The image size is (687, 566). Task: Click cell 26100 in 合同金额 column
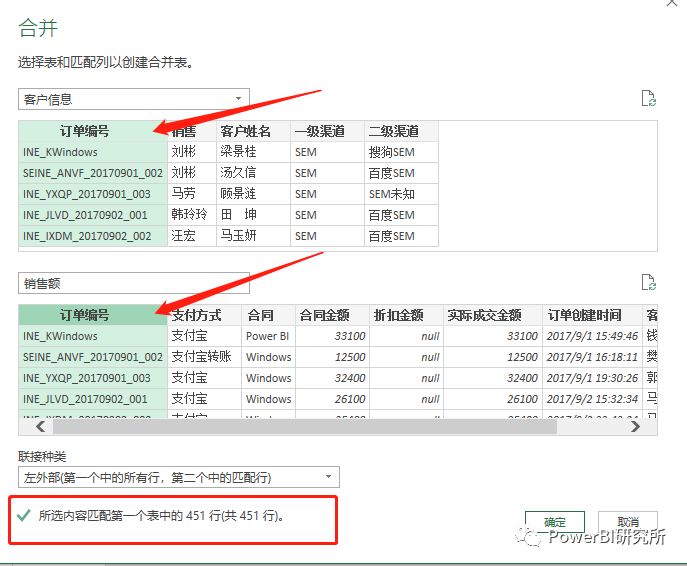coord(333,399)
